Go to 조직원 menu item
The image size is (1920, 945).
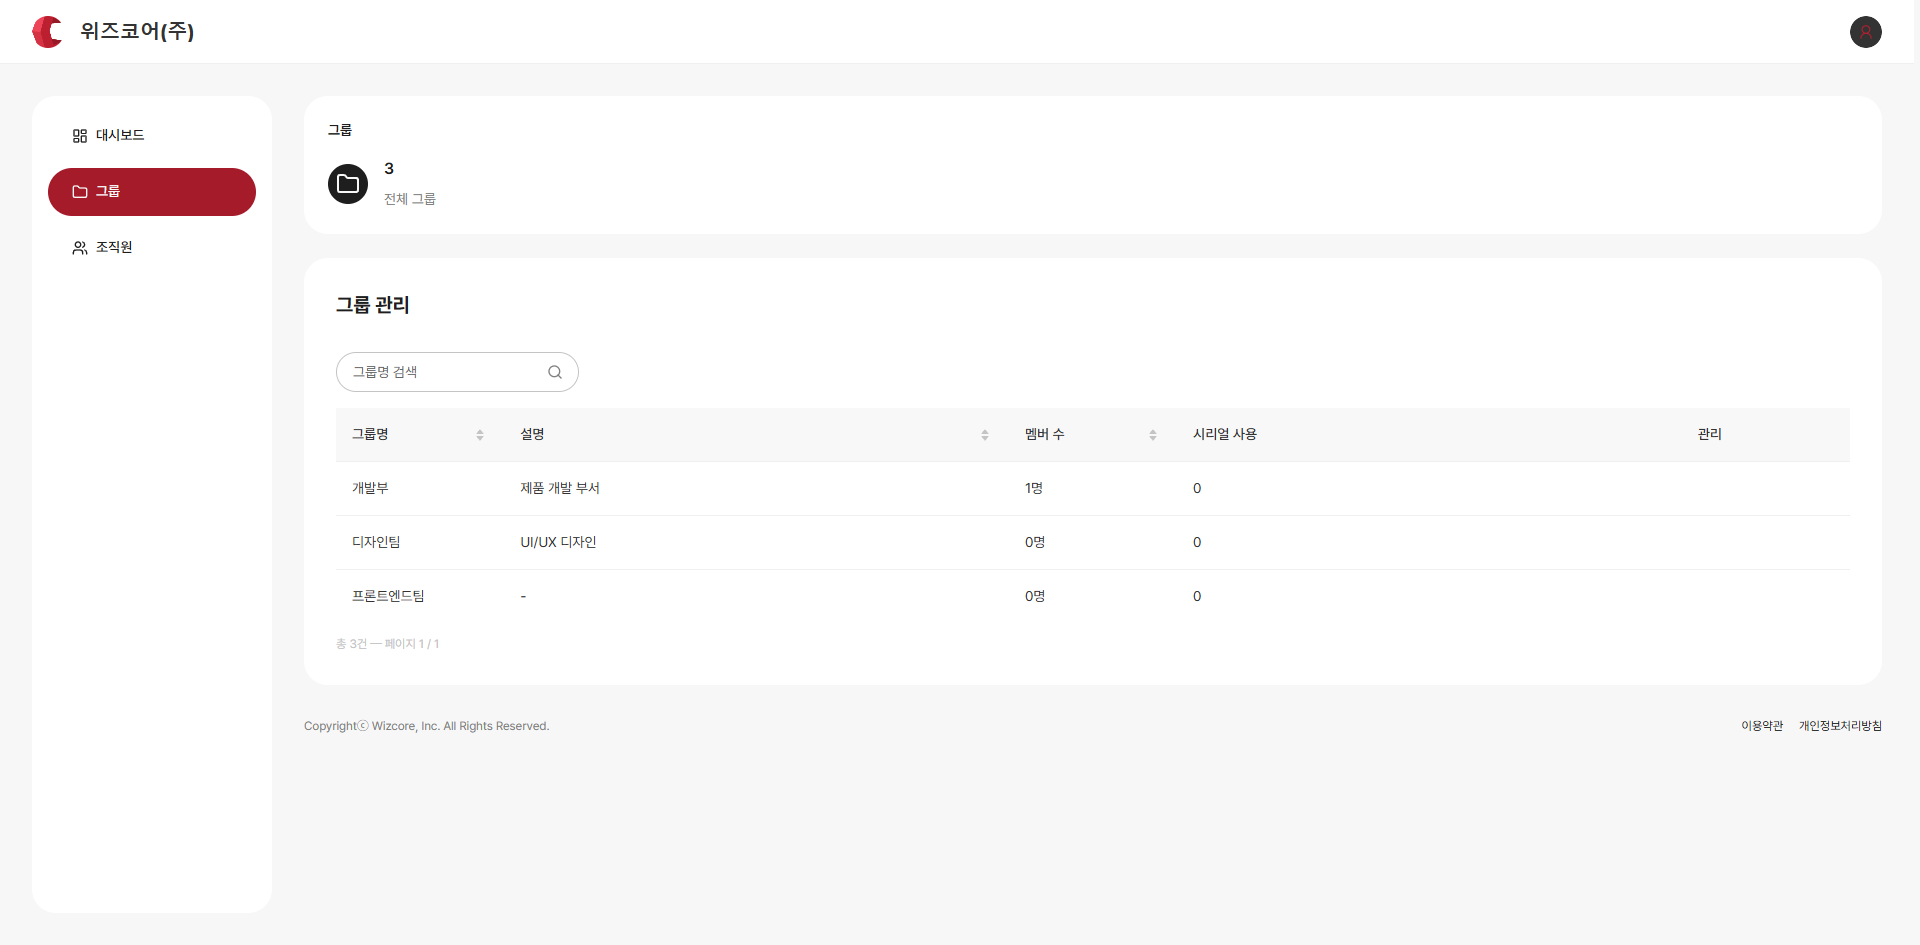coord(152,248)
